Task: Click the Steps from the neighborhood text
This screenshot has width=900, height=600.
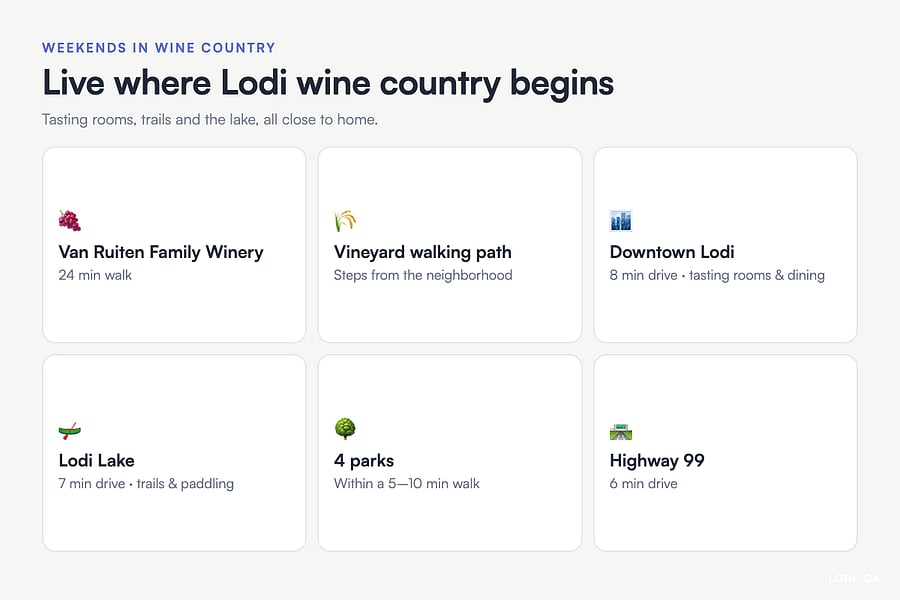Action: coord(423,275)
